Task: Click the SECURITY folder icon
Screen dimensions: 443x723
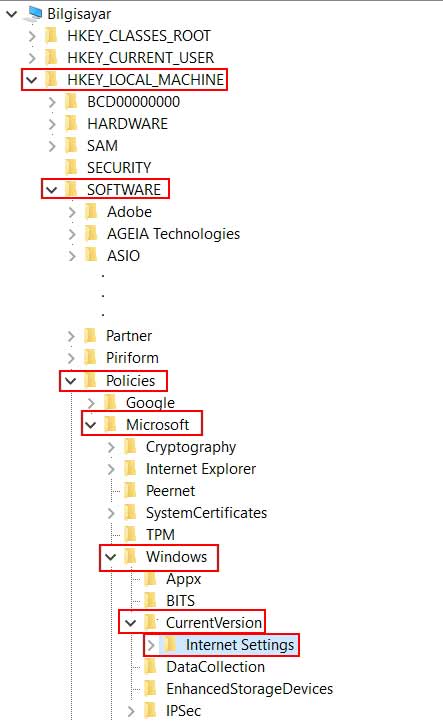Action: 71,167
